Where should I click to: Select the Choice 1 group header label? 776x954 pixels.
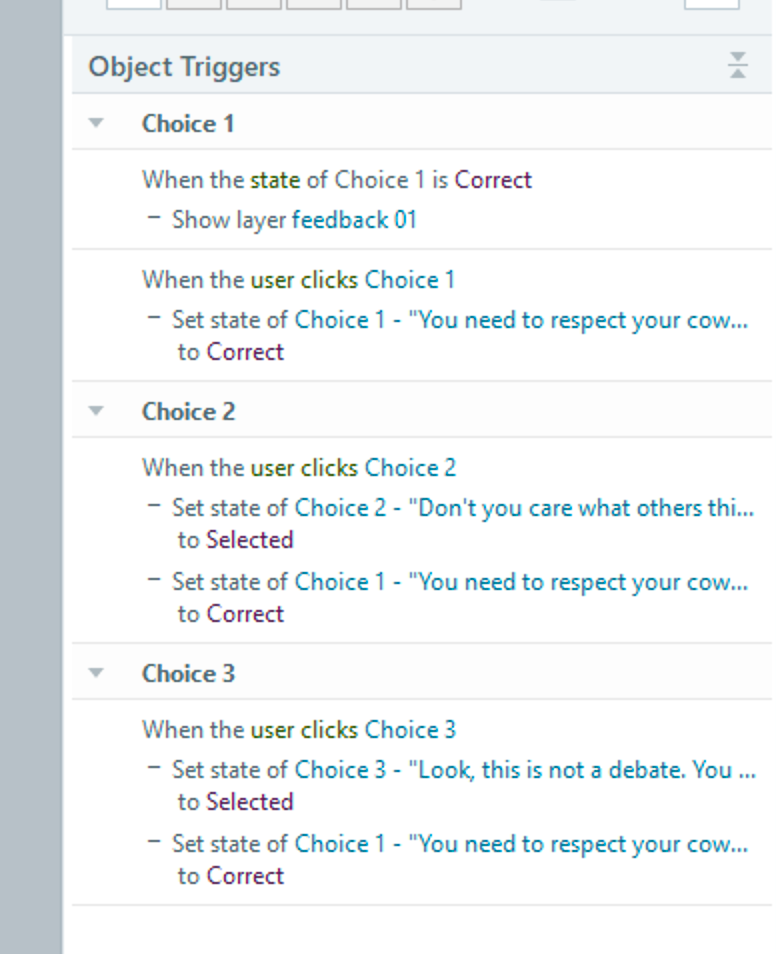[188, 123]
